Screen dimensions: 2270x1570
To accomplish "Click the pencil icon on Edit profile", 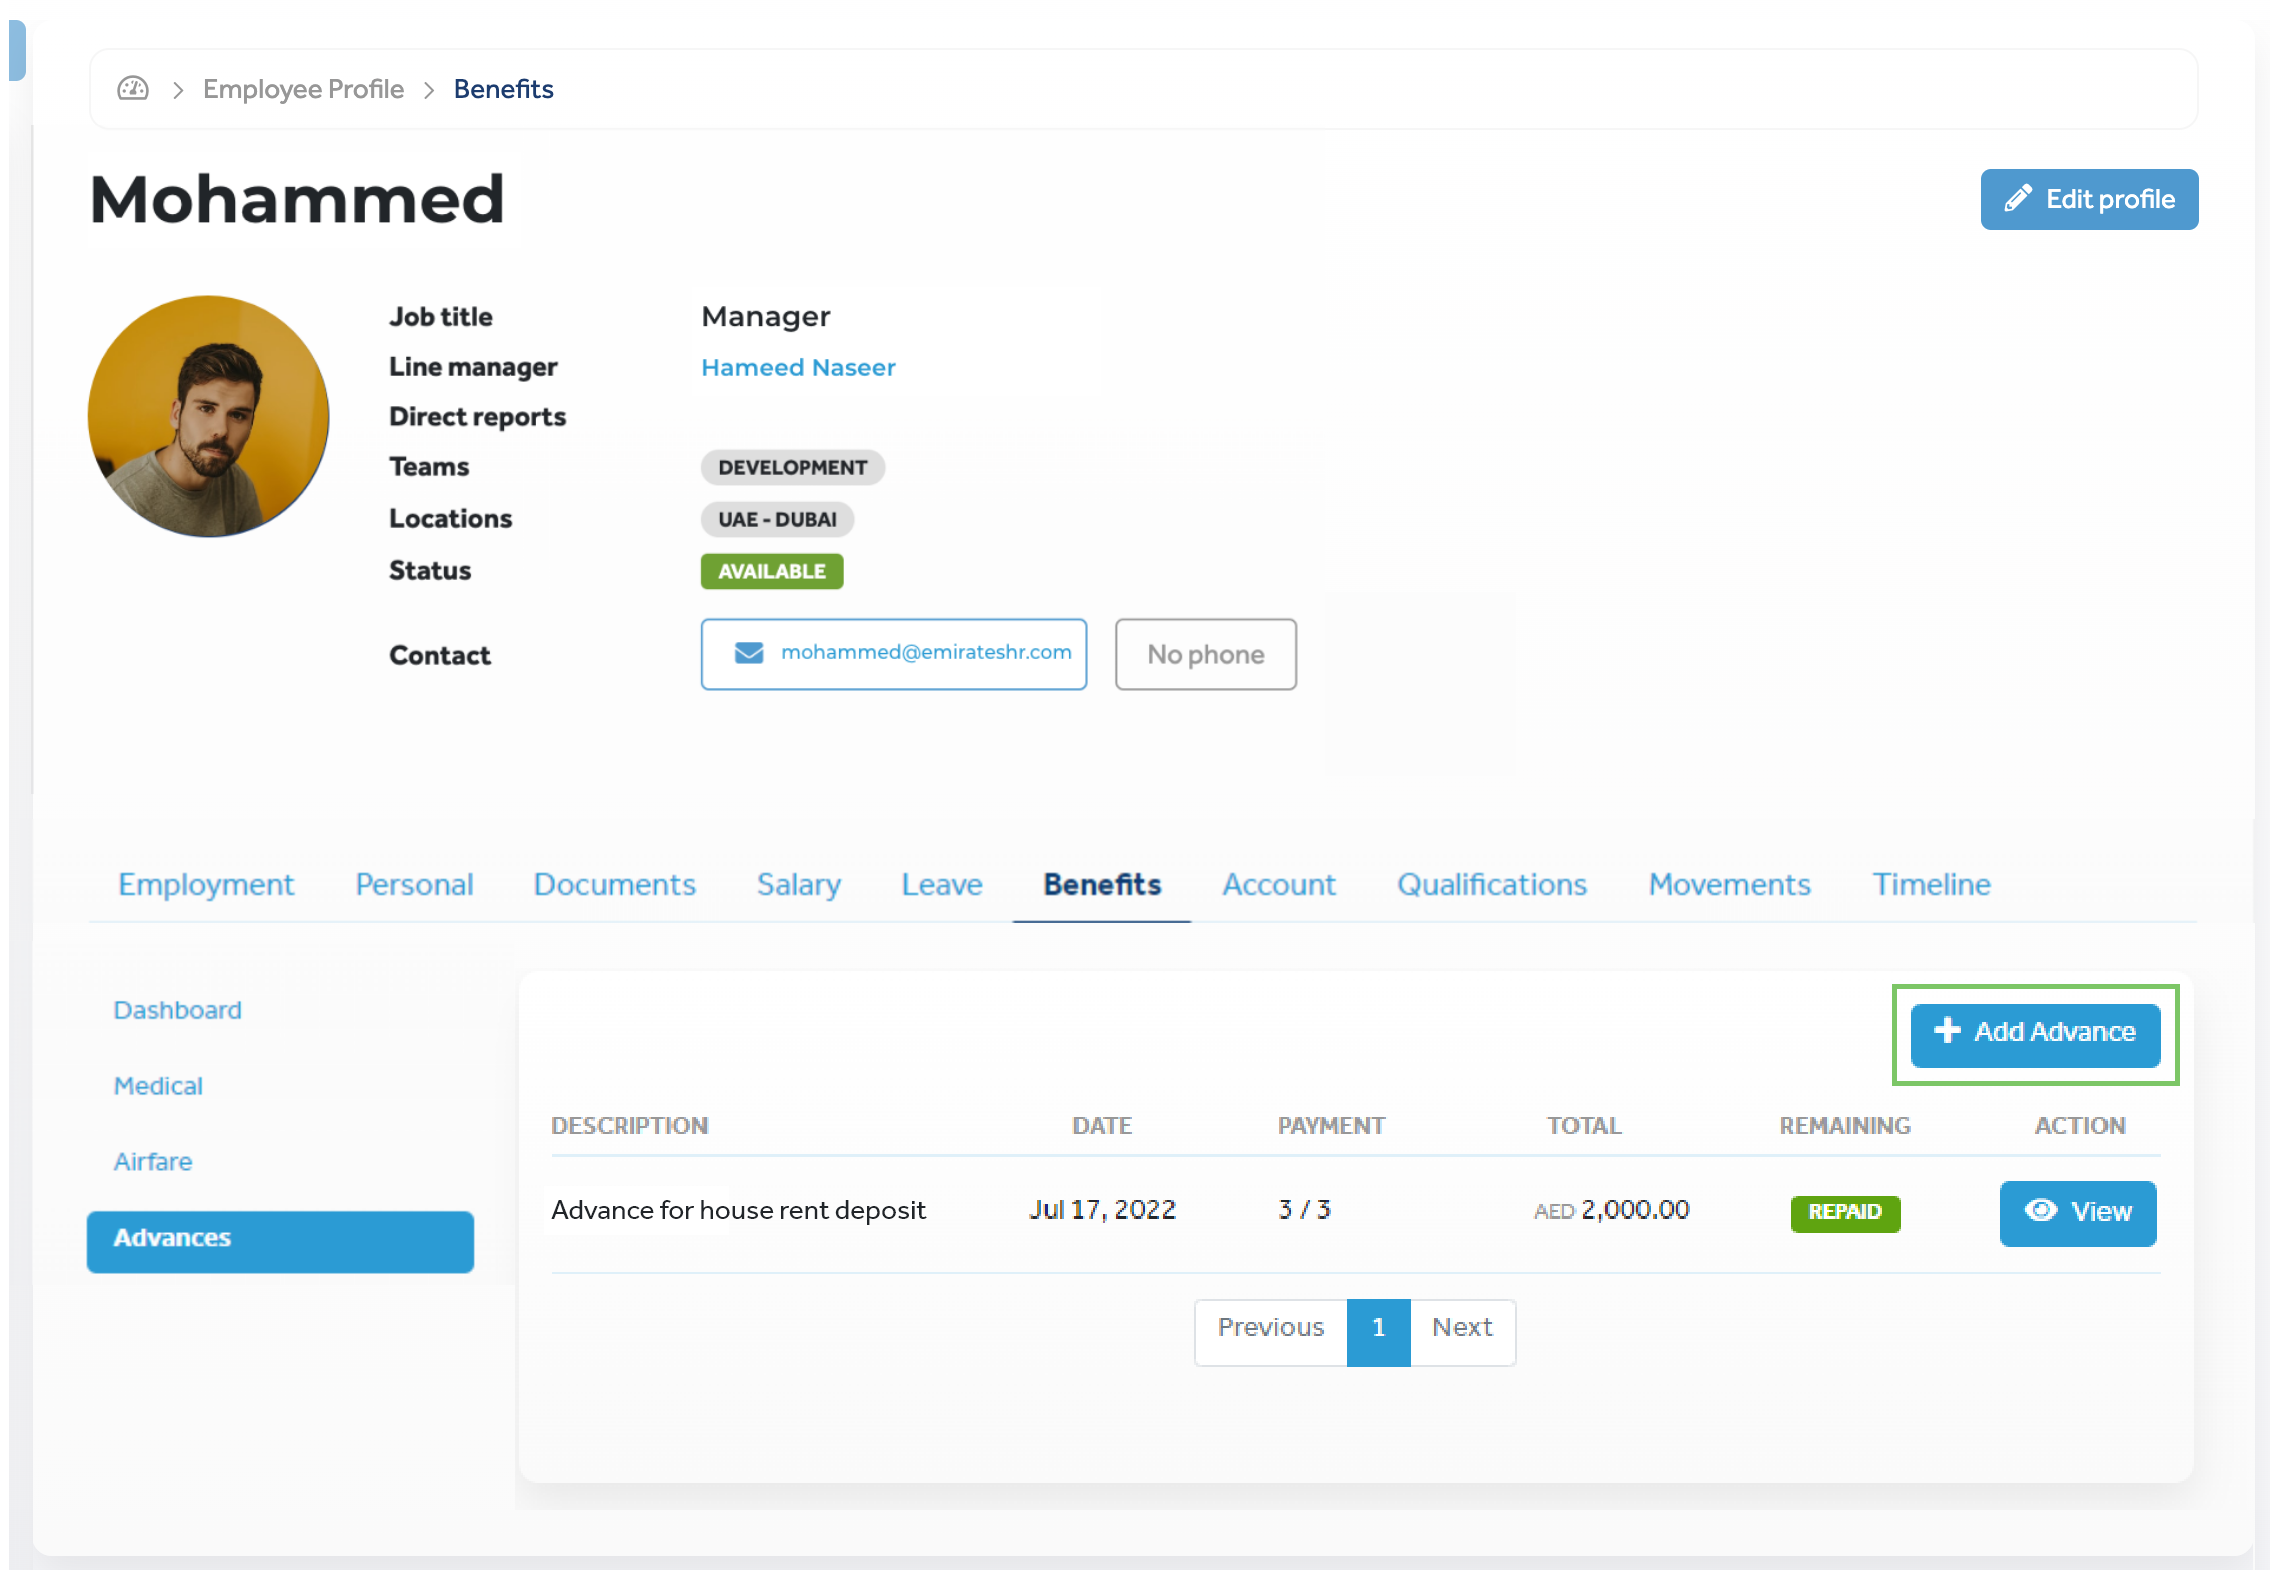I will (x=2017, y=199).
